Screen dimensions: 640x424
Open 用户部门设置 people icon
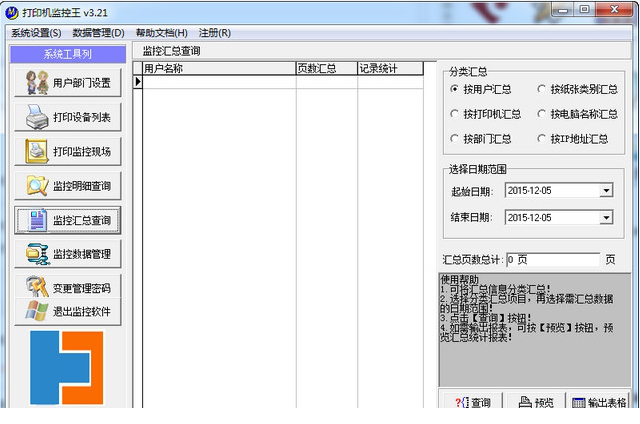[x=37, y=83]
